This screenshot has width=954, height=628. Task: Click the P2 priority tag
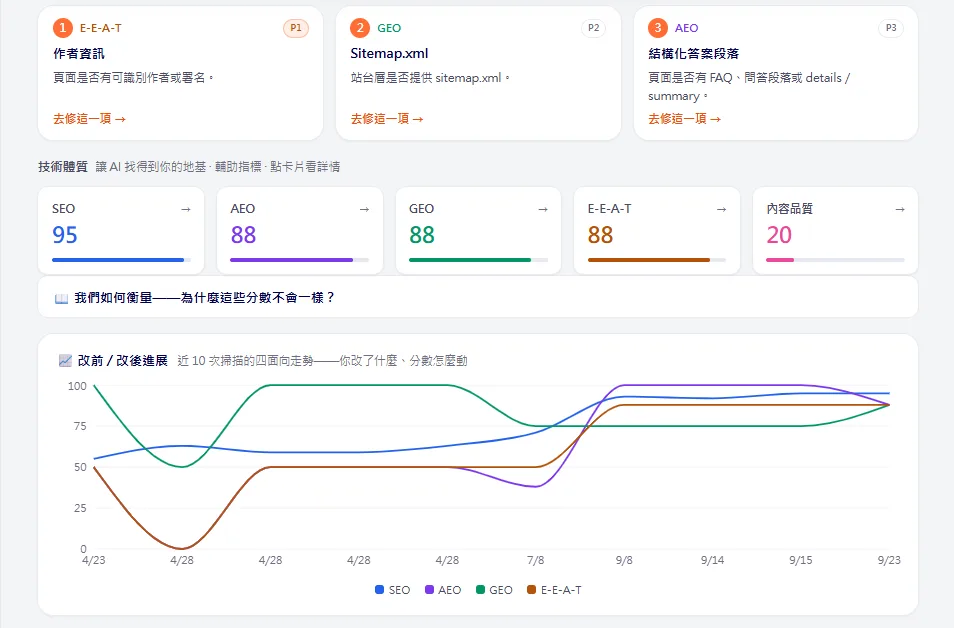tap(593, 28)
